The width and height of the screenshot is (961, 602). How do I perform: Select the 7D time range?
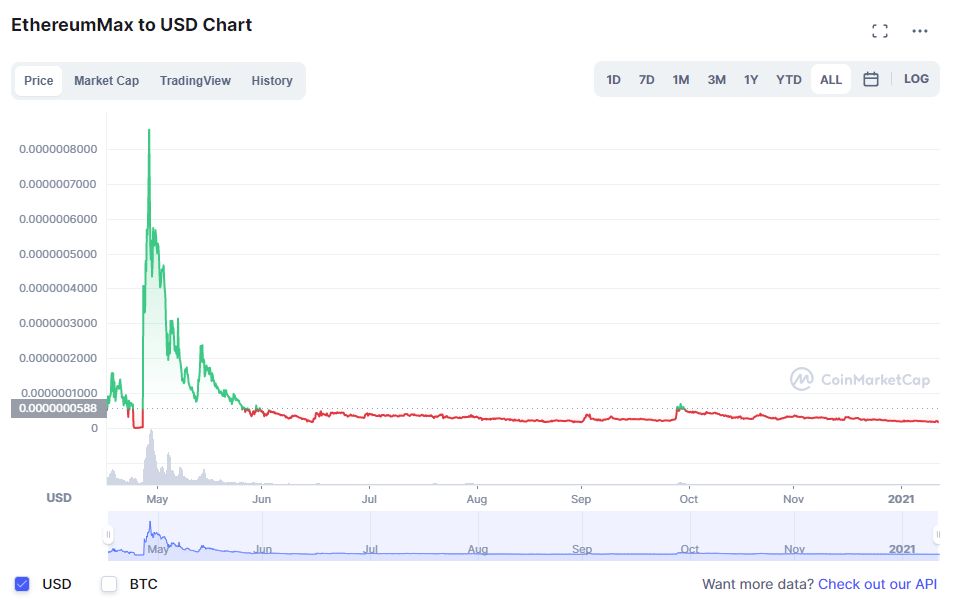[x=646, y=80]
